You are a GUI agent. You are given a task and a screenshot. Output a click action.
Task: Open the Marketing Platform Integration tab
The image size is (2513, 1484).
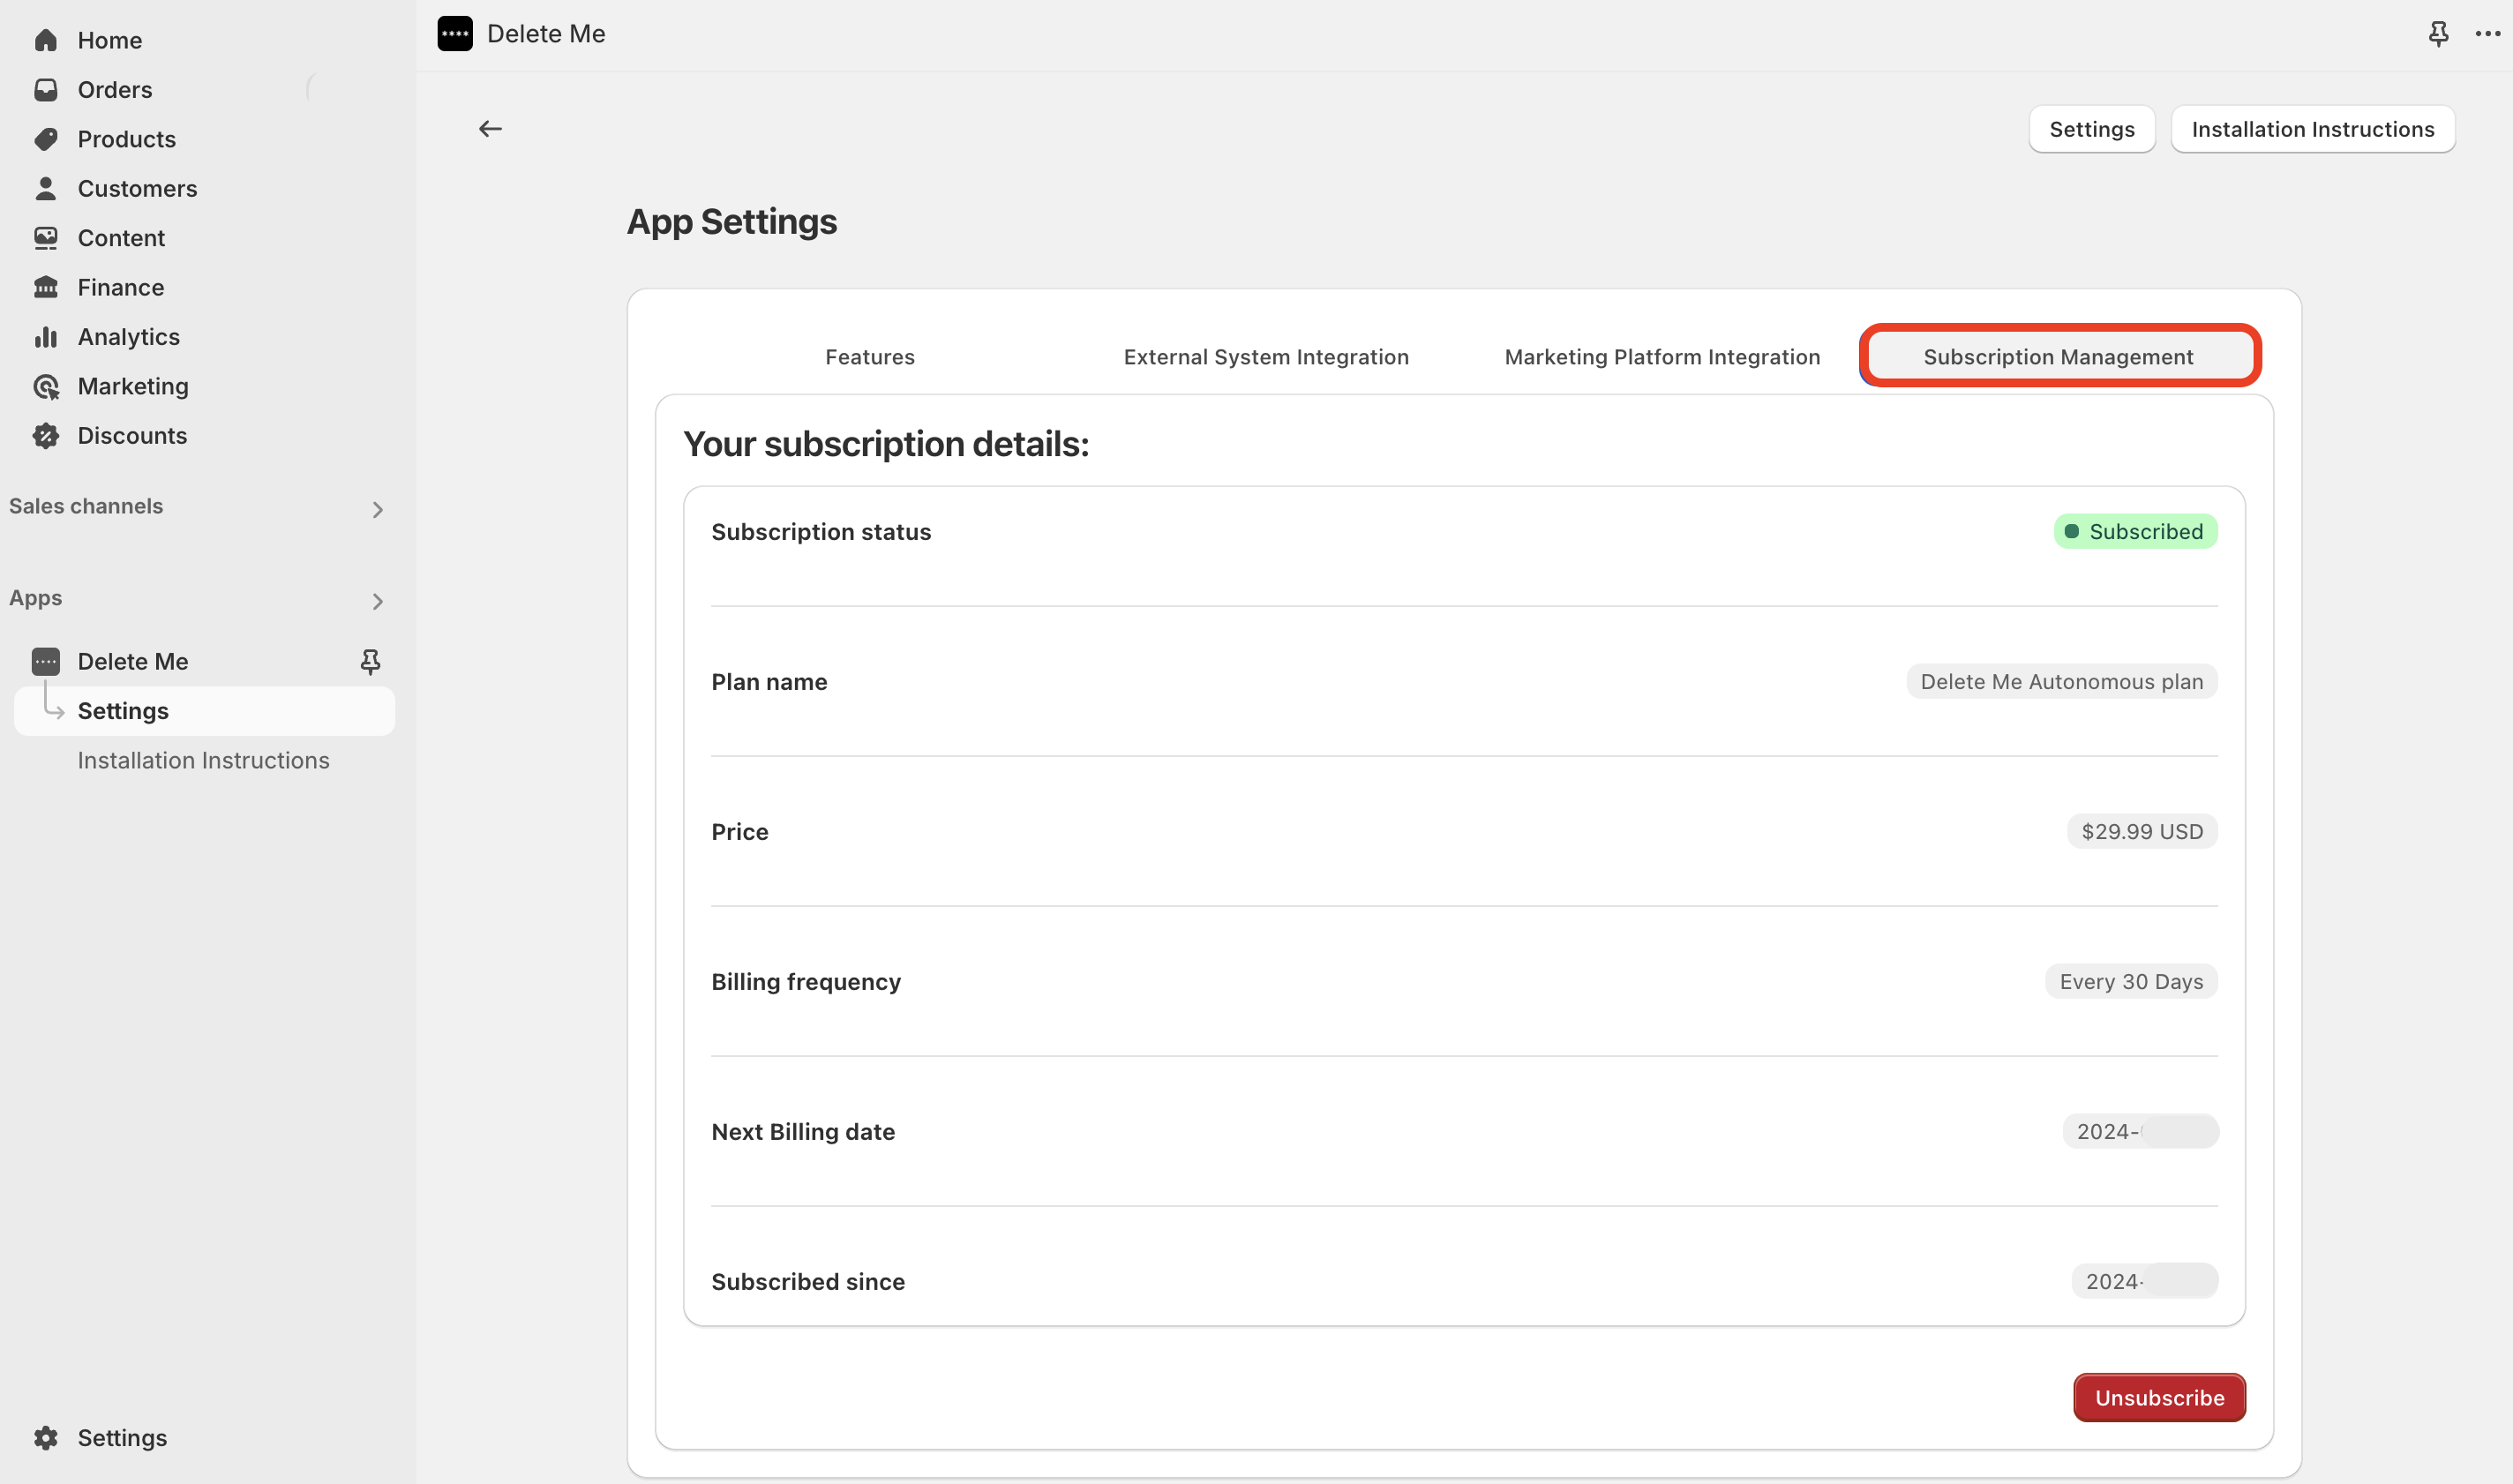pyautogui.click(x=1662, y=357)
